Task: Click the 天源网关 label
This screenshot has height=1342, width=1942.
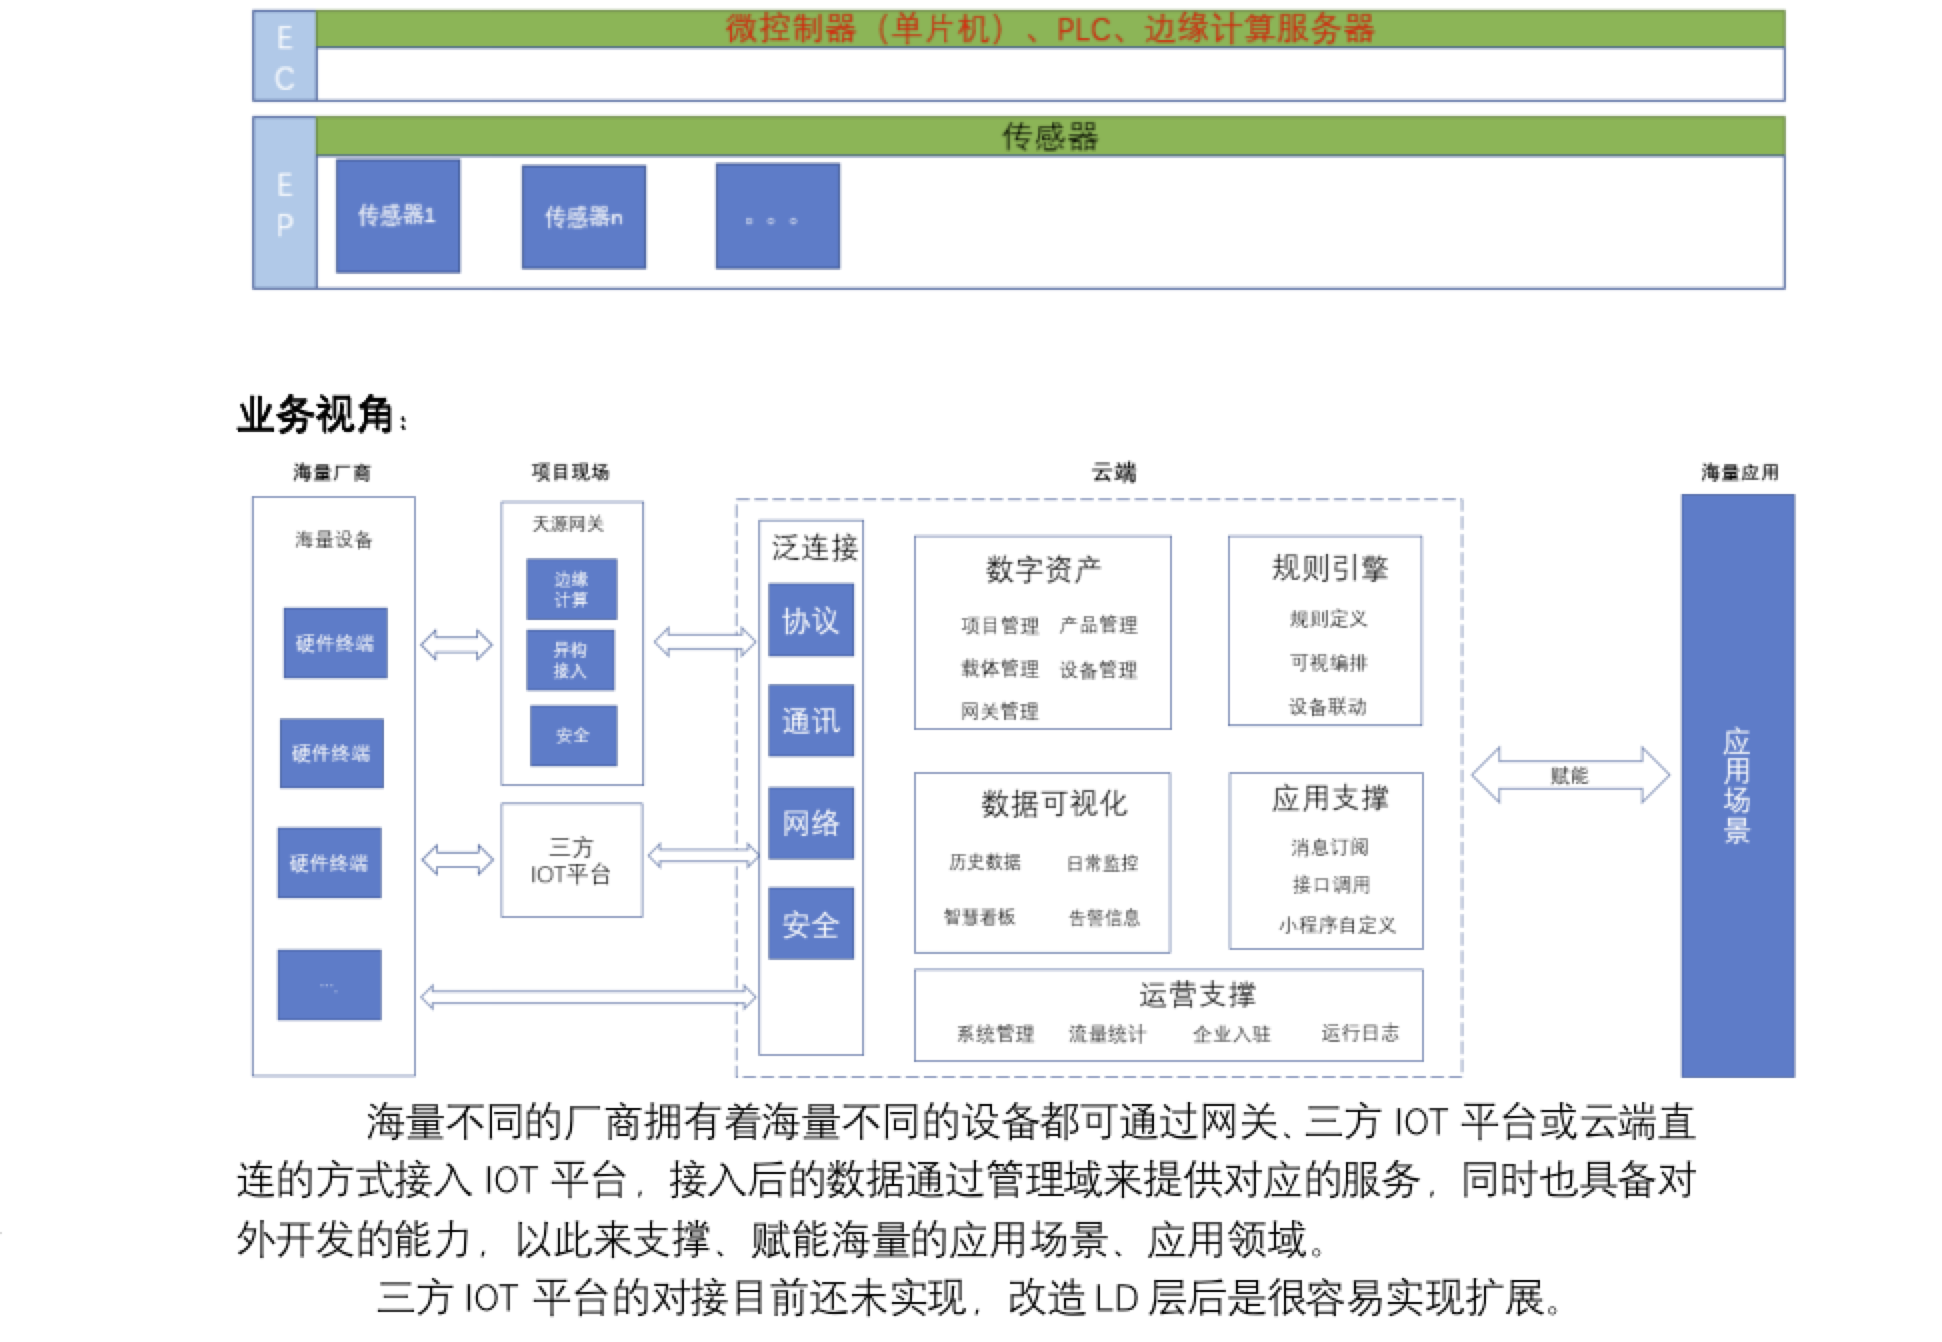Action: (568, 524)
